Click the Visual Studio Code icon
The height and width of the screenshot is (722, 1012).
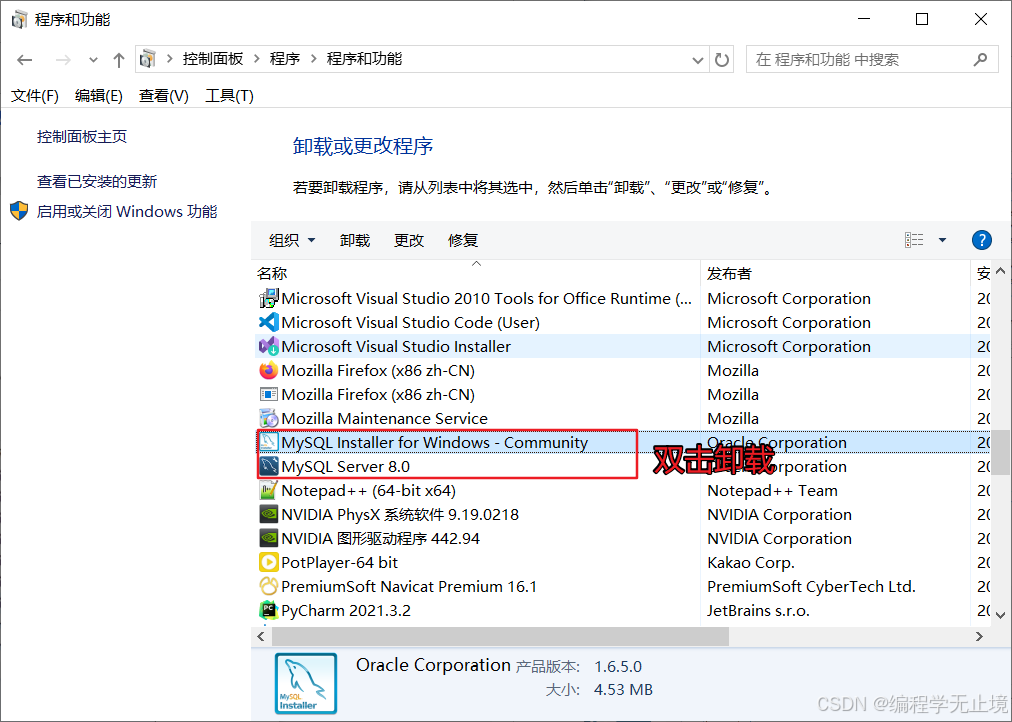(x=268, y=323)
